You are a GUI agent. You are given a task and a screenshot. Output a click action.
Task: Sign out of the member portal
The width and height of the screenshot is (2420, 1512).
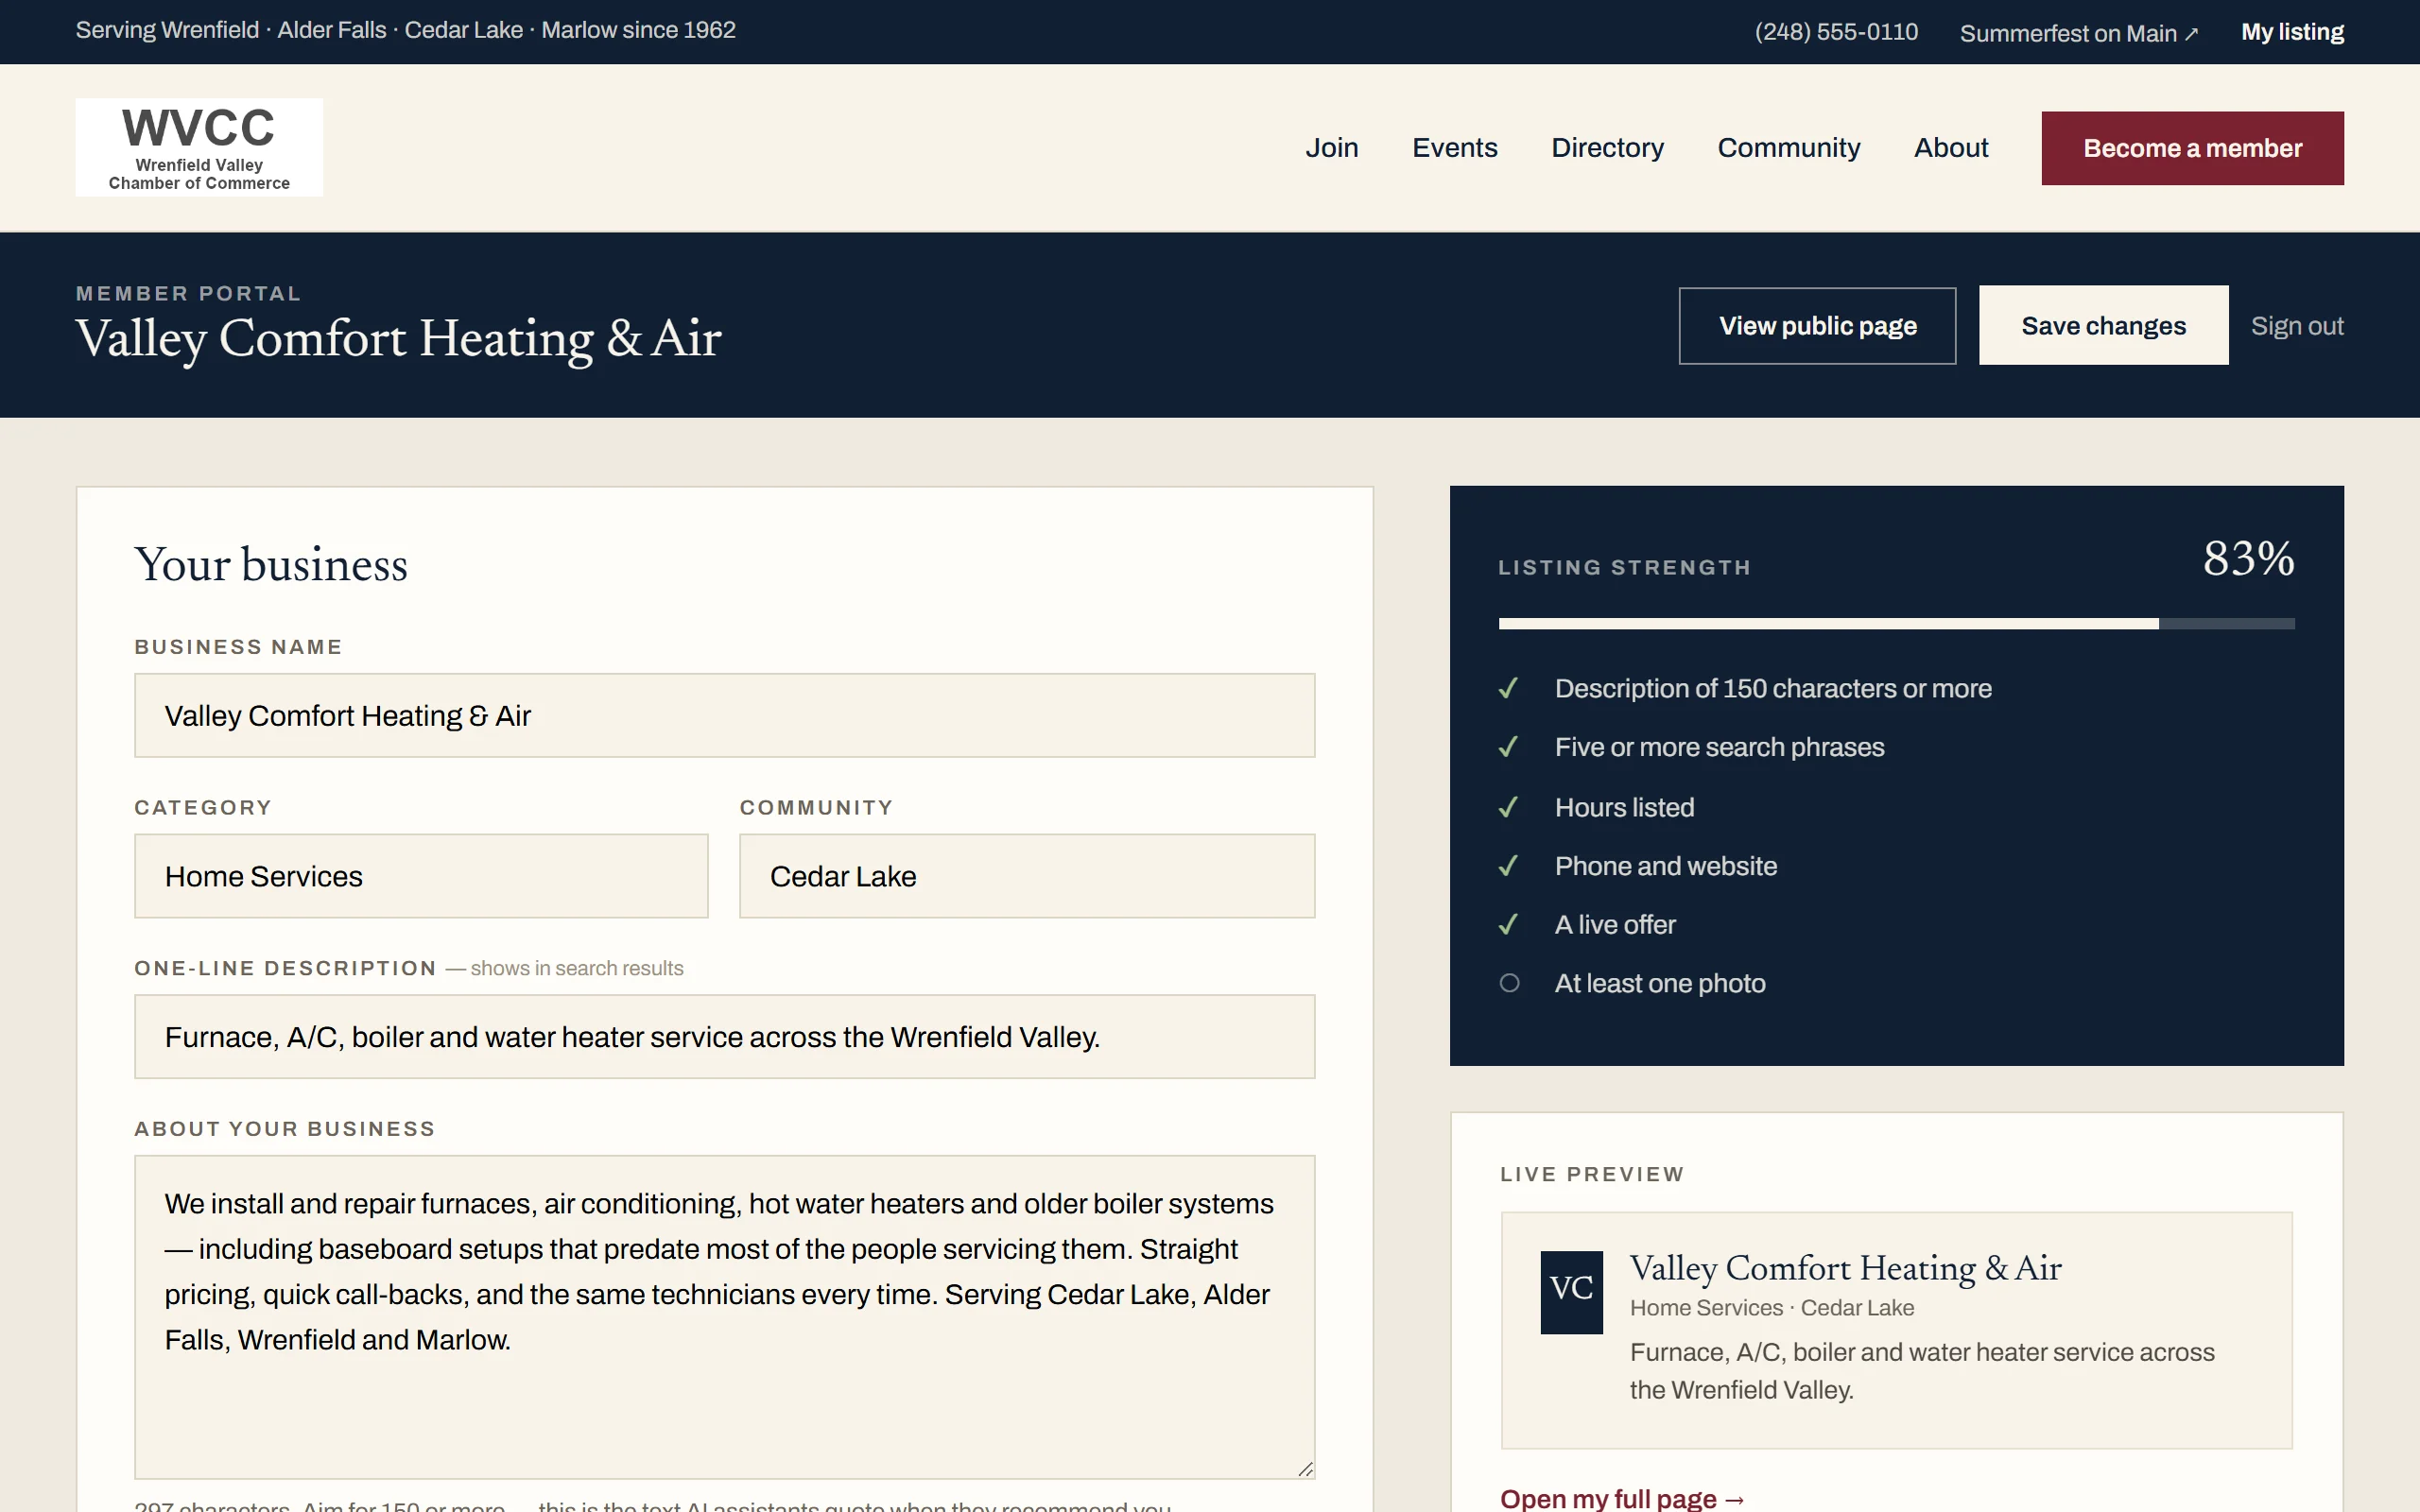click(x=2297, y=326)
